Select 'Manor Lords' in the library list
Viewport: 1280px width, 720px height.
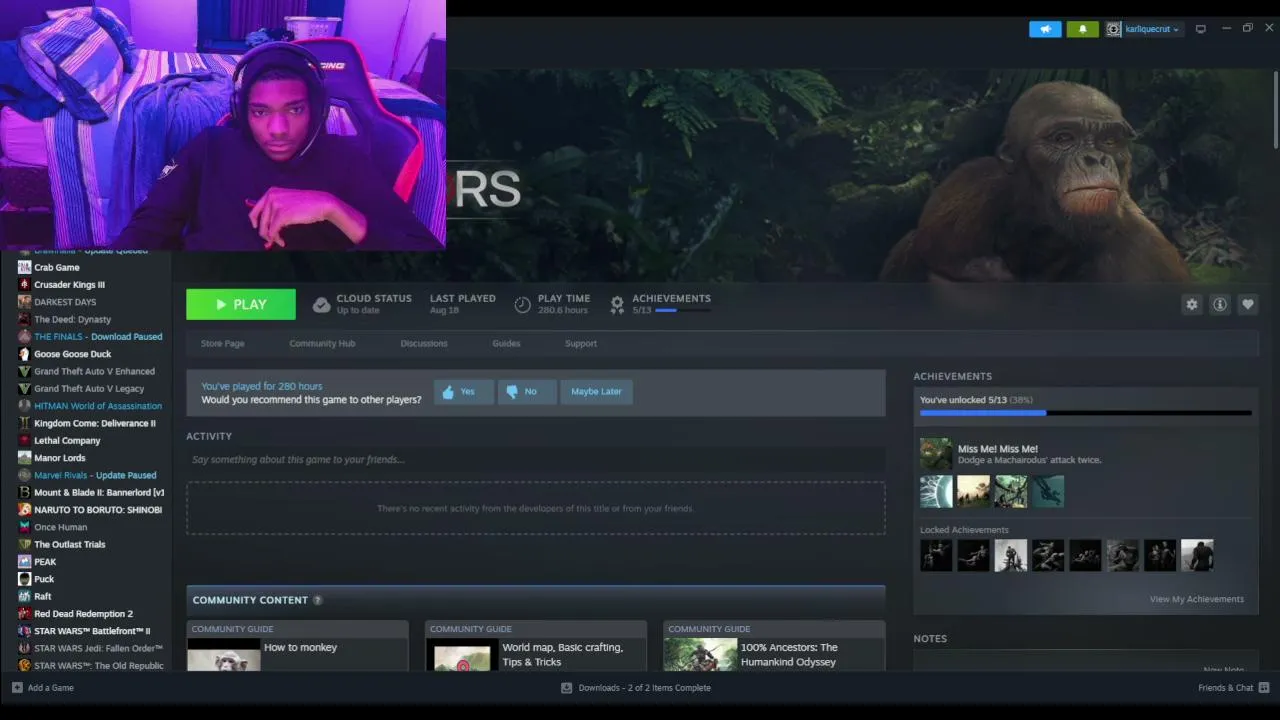60,458
